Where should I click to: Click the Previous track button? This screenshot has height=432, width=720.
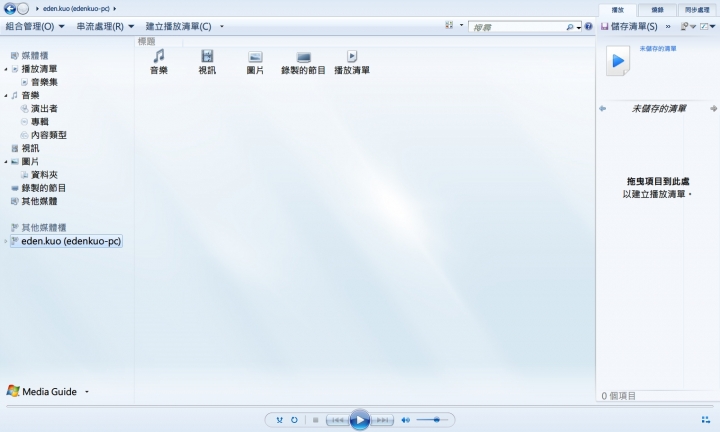point(338,420)
